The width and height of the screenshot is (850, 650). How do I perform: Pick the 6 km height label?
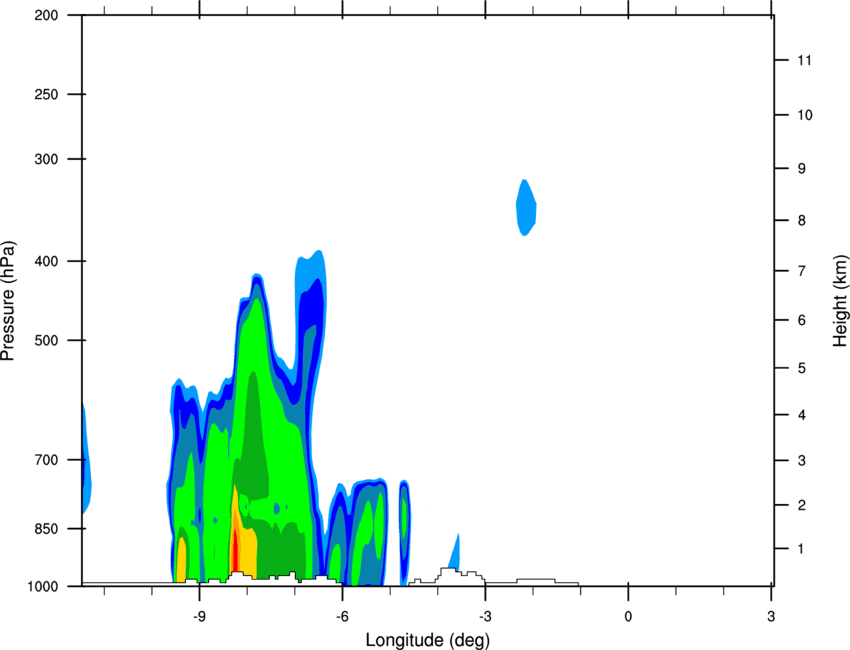click(802, 320)
